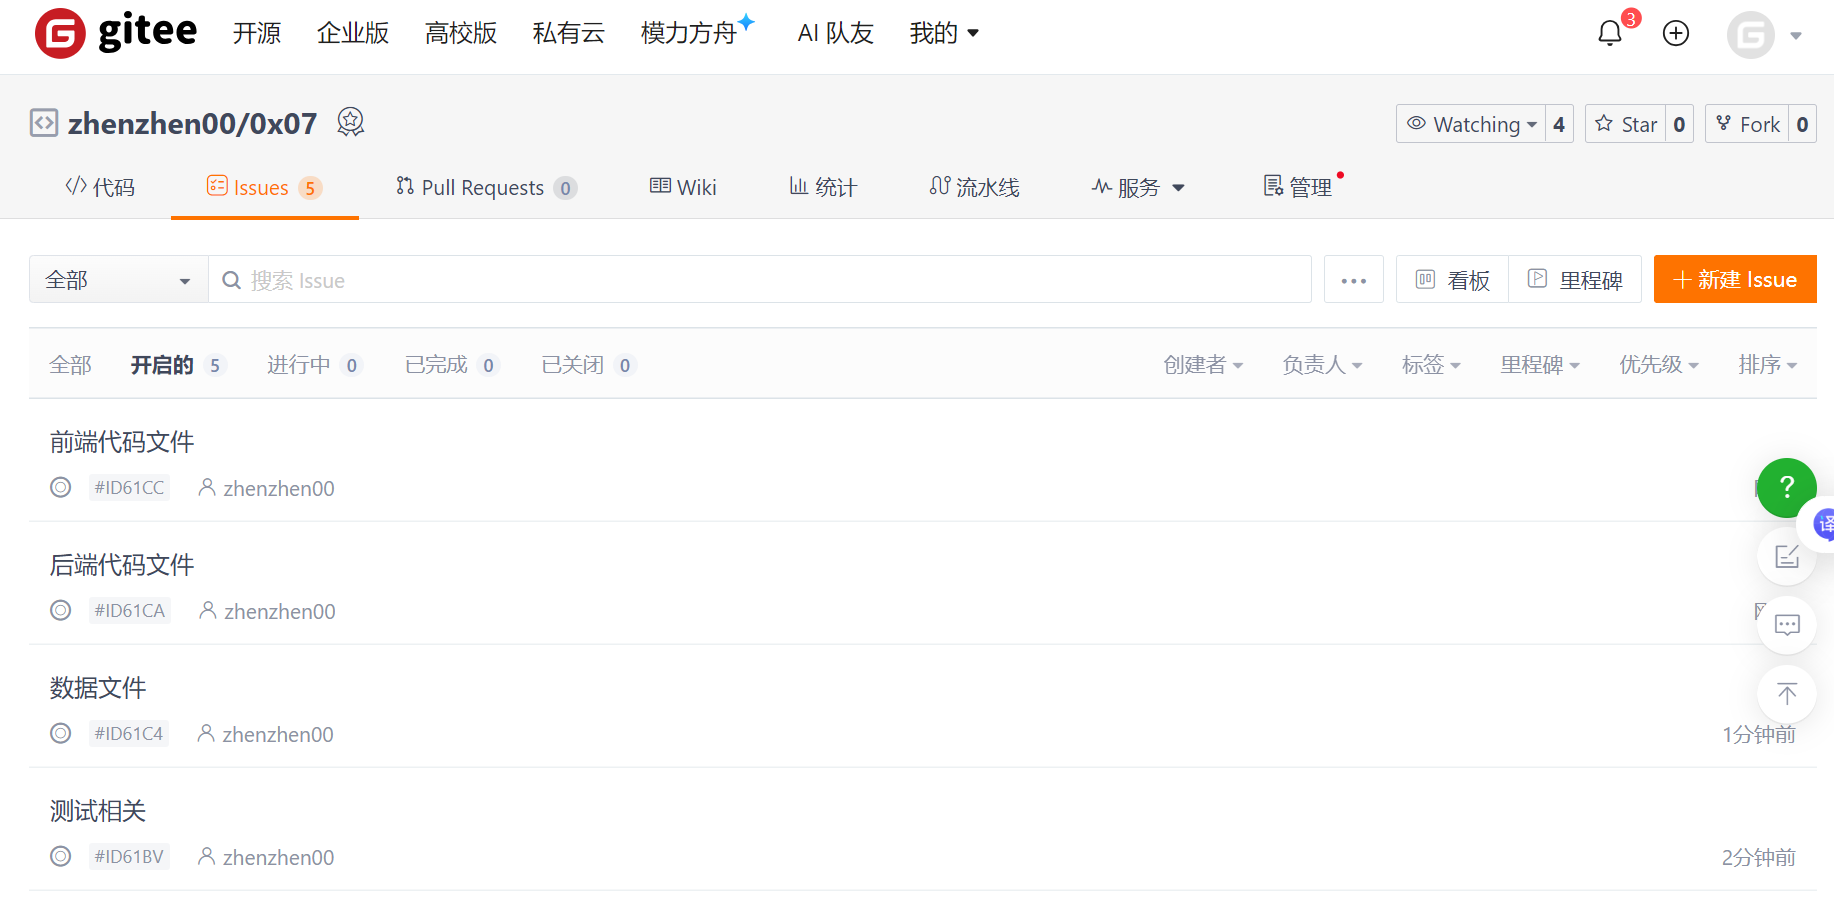The height and width of the screenshot is (899, 1834).
Task: Expand 优先级 filter dropdown
Action: point(1659,364)
